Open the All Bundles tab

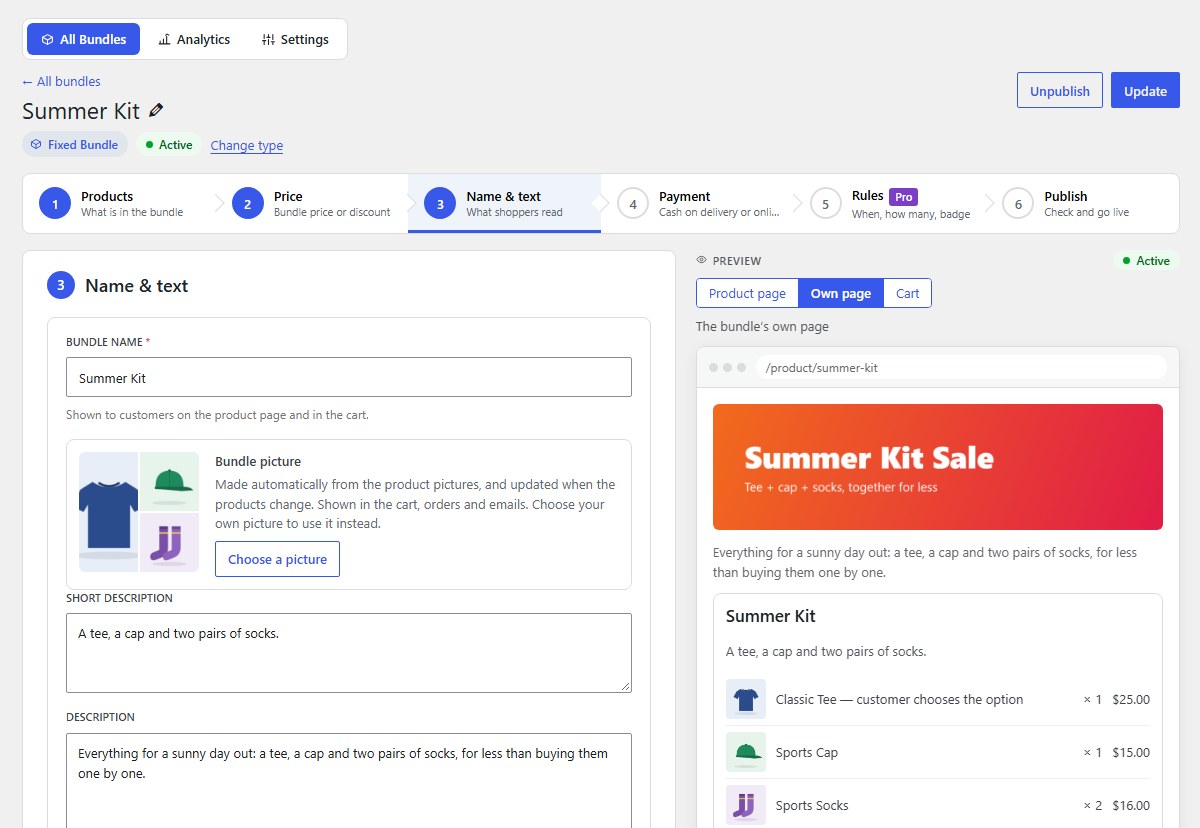pos(84,39)
